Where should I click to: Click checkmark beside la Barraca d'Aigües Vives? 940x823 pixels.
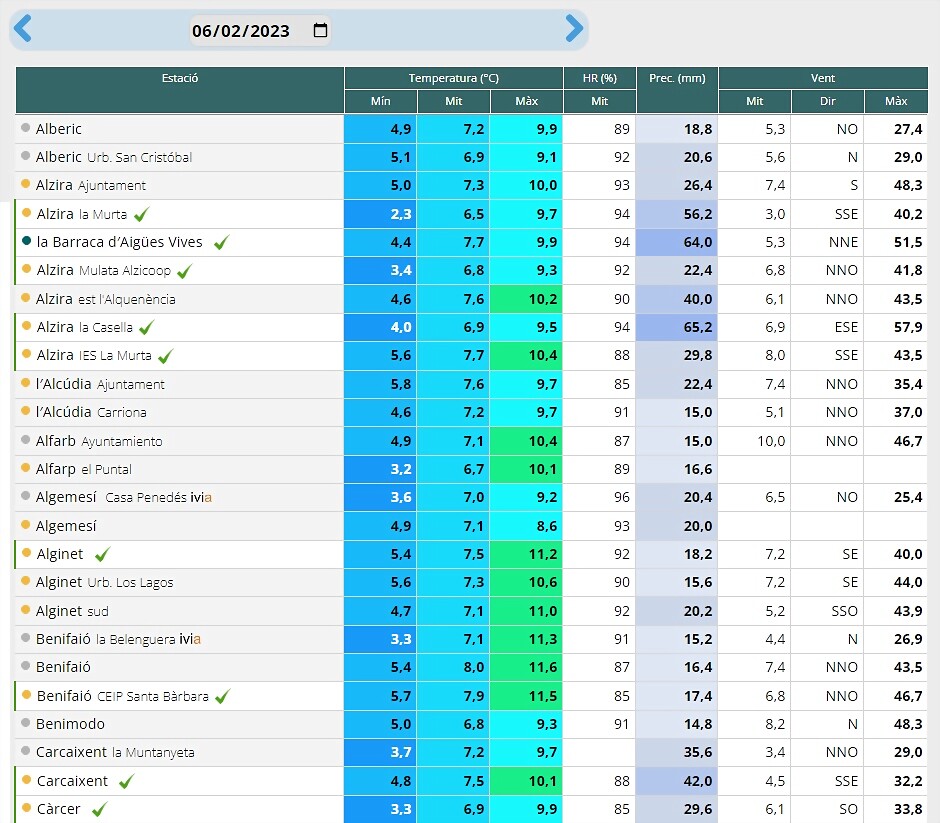point(222,242)
